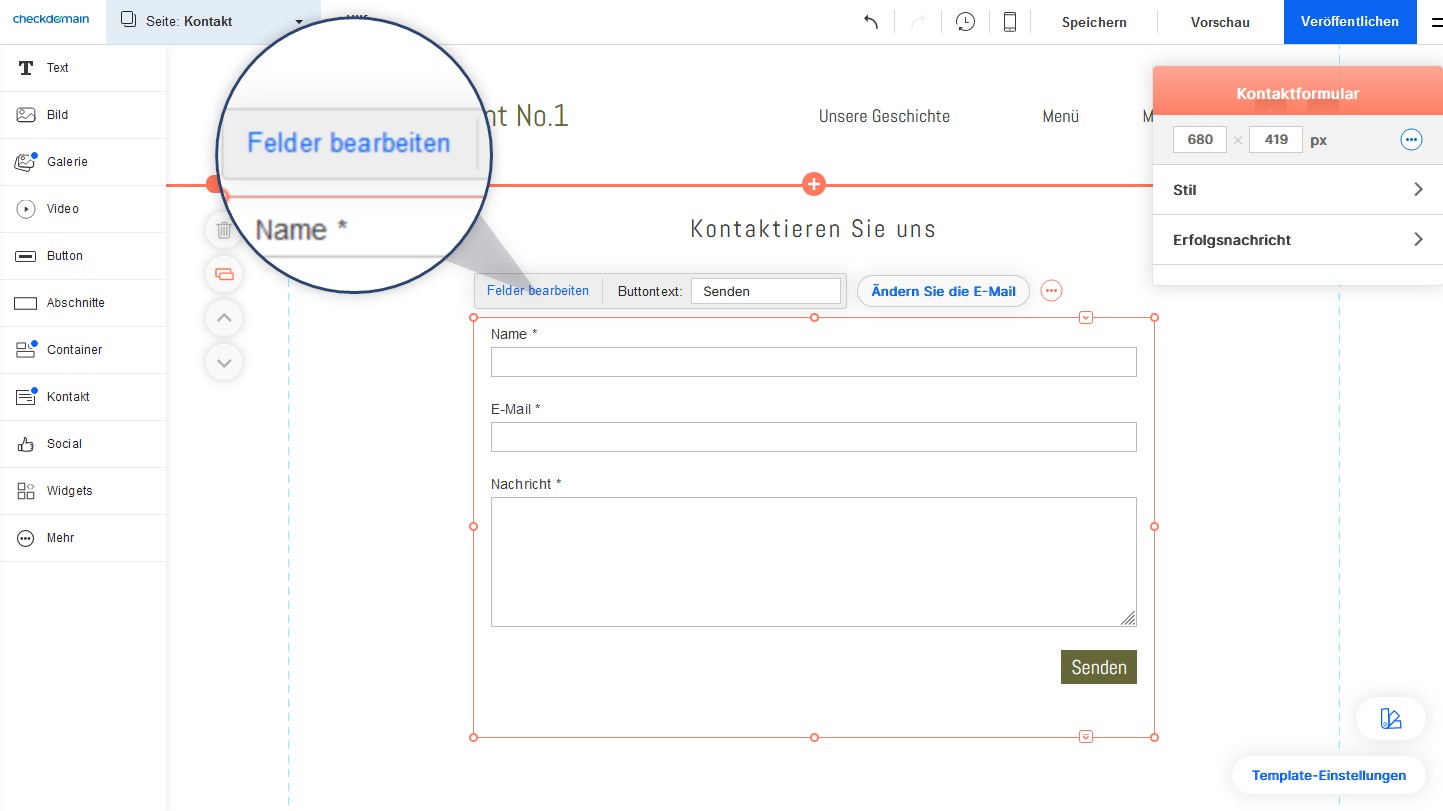The height and width of the screenshot is (811, 1443).
Task: Click Ändern Sie die E-Mail button
Action: tap(943, 291)
